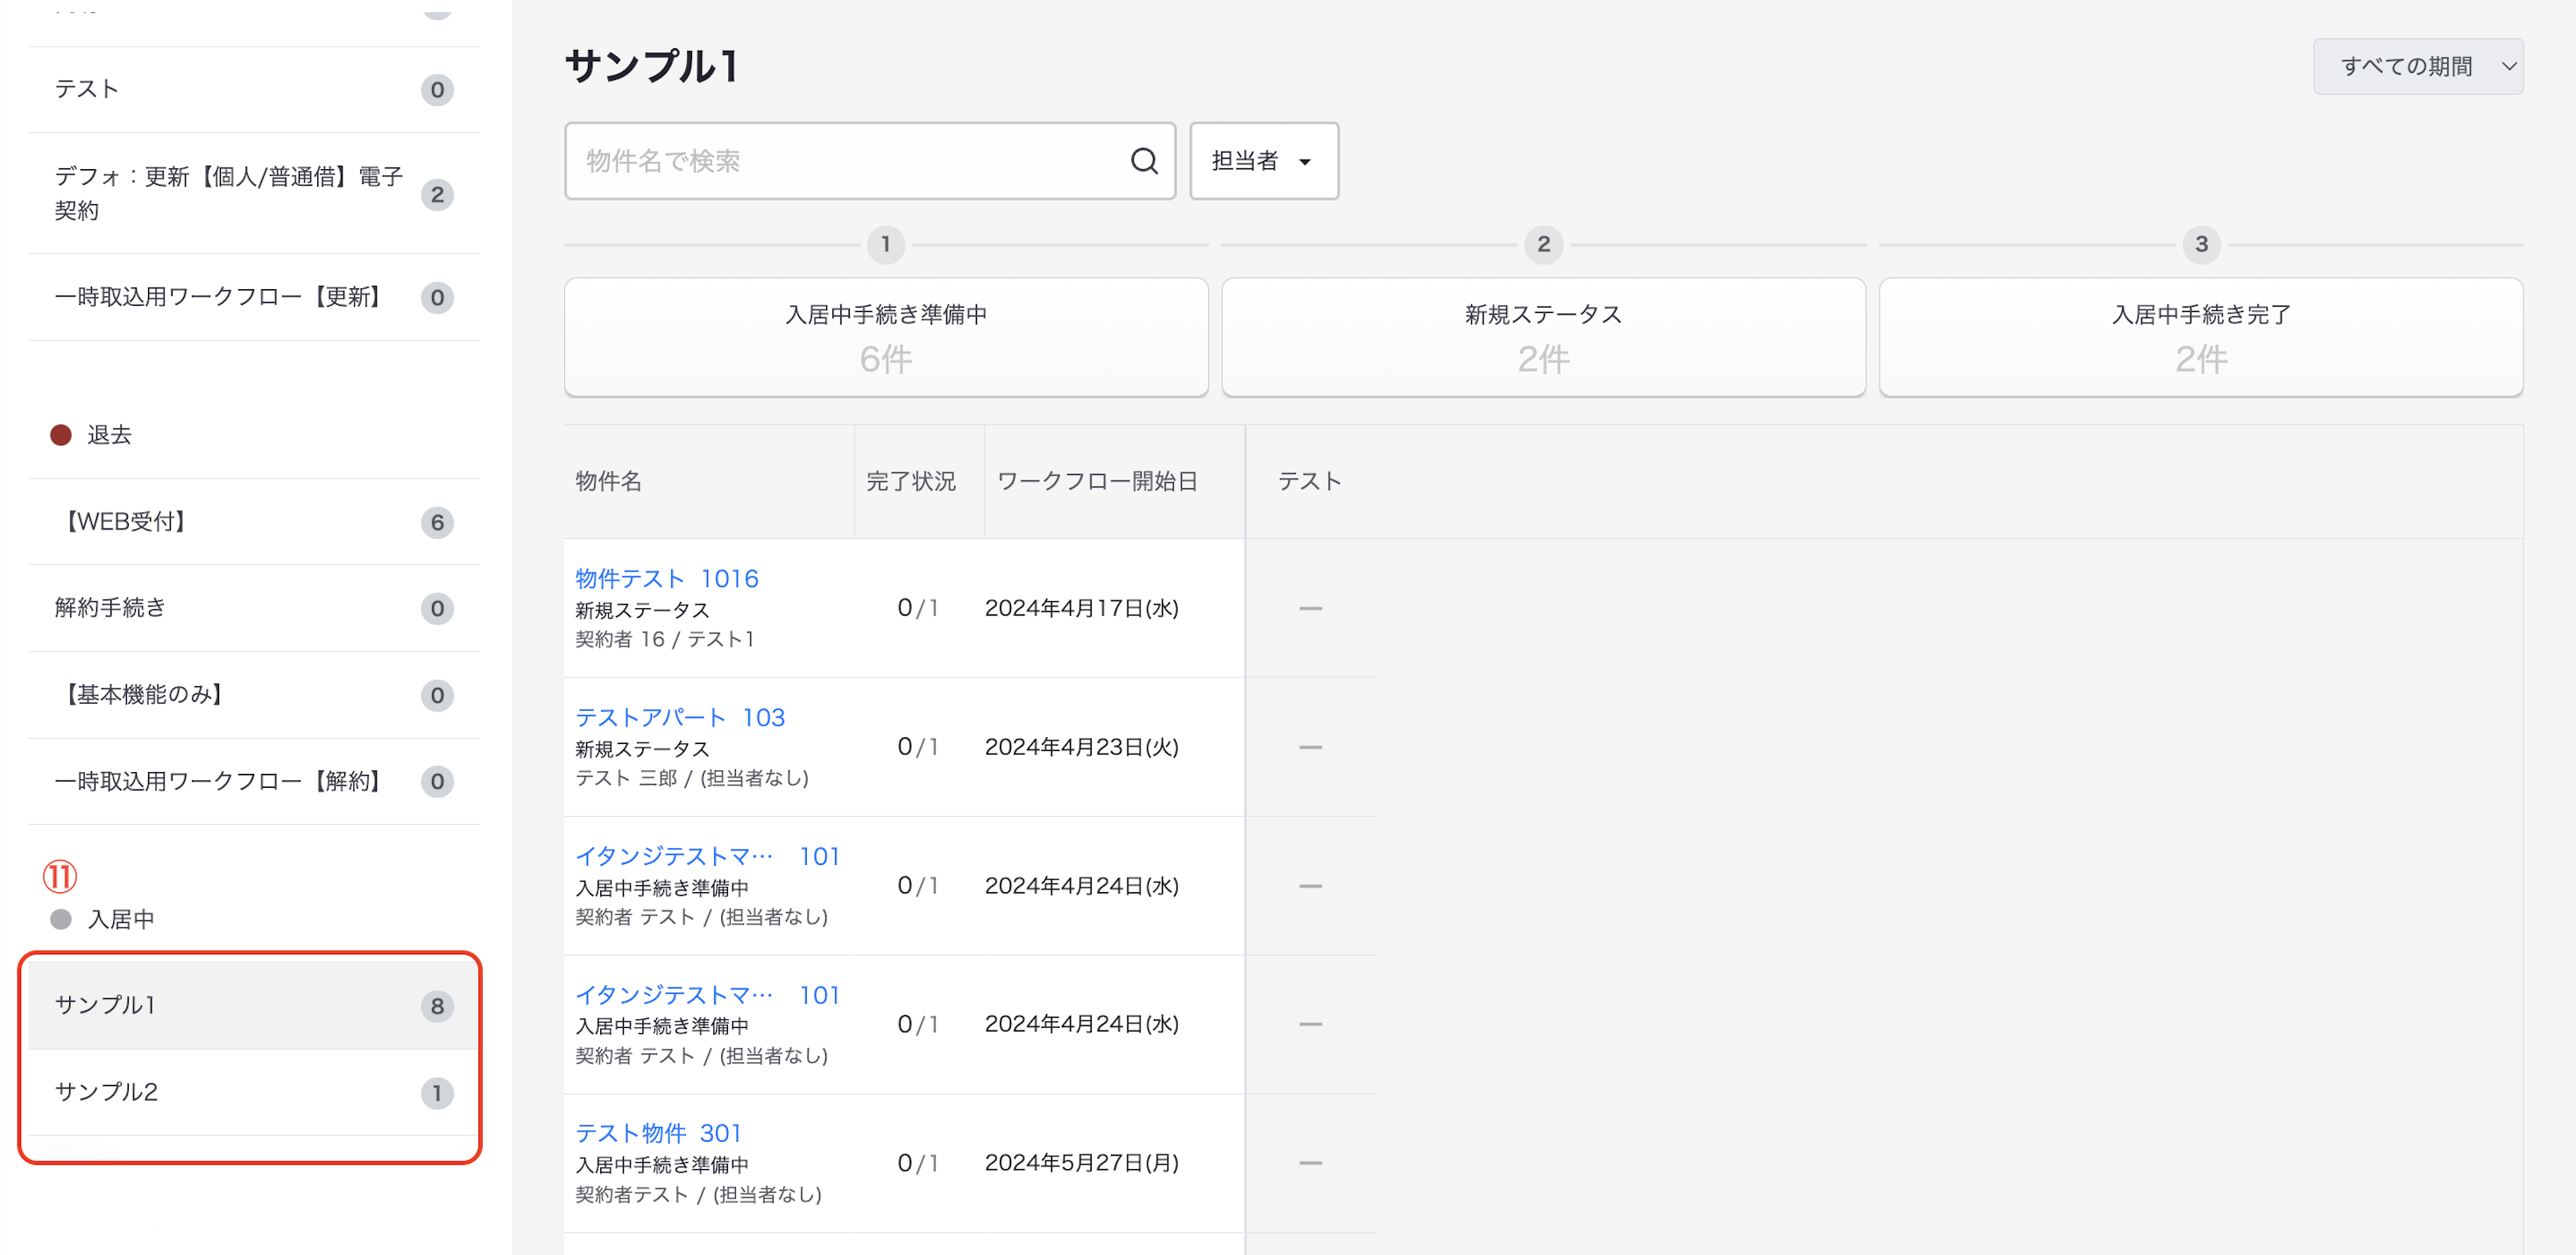The width and height of the screenshot is (2576, 1255).
Task: Open the テストアパート 103 link
Action: pos(680,717)
